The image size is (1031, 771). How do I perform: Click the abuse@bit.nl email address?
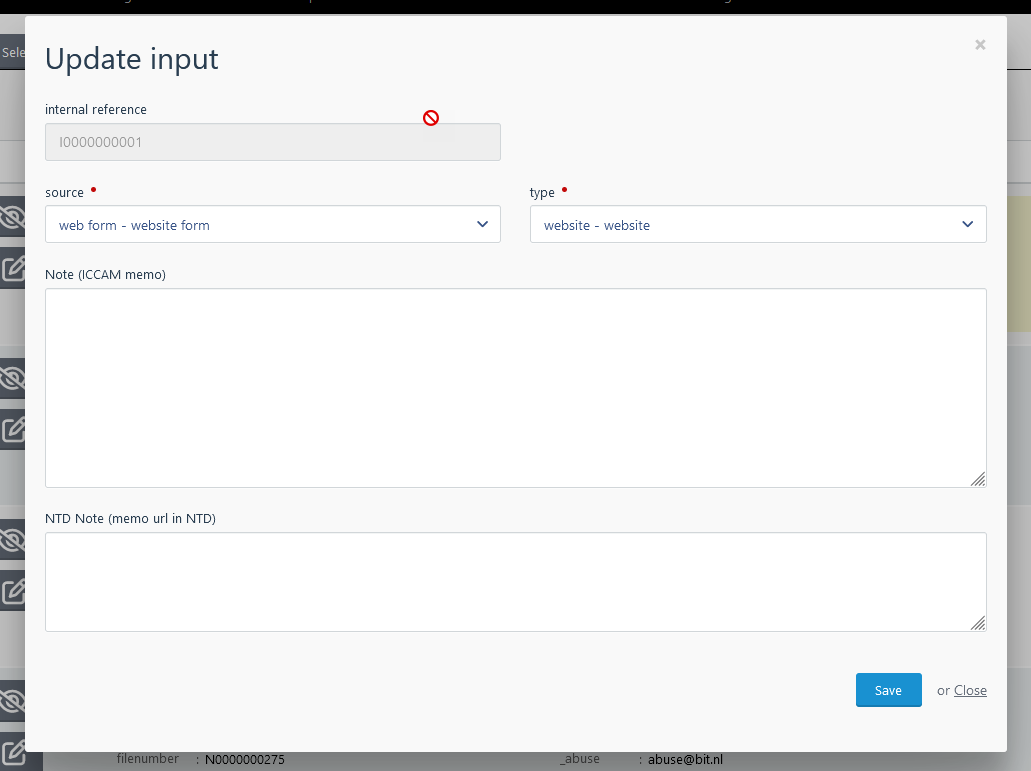pos(685,759)
